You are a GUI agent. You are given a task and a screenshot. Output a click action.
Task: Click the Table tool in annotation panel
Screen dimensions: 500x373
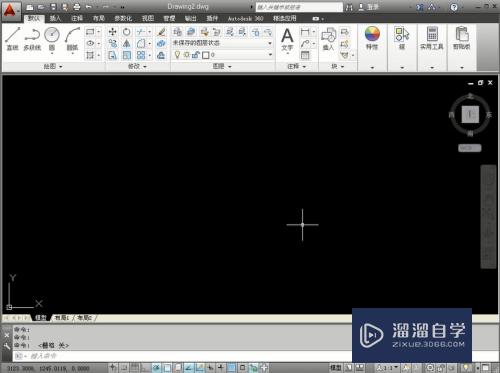305,55
